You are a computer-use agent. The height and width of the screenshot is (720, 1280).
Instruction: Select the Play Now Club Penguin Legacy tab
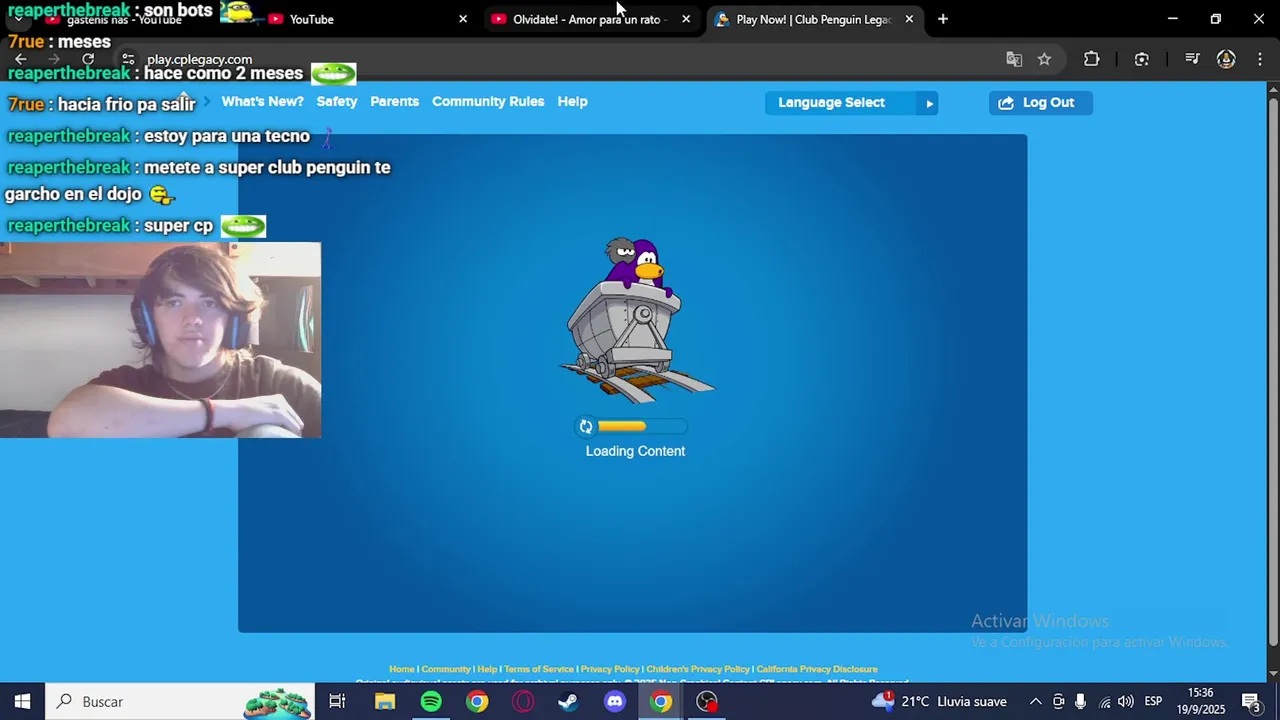813,19
